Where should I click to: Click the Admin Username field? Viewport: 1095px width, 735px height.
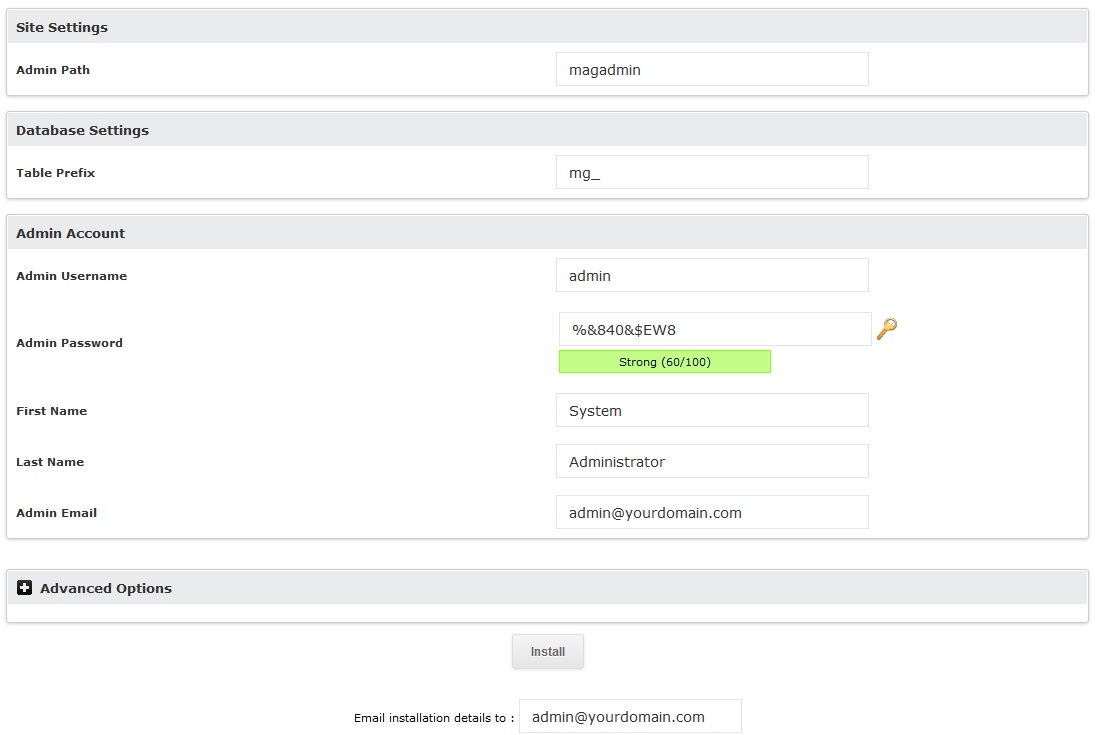tap(711, 275)
